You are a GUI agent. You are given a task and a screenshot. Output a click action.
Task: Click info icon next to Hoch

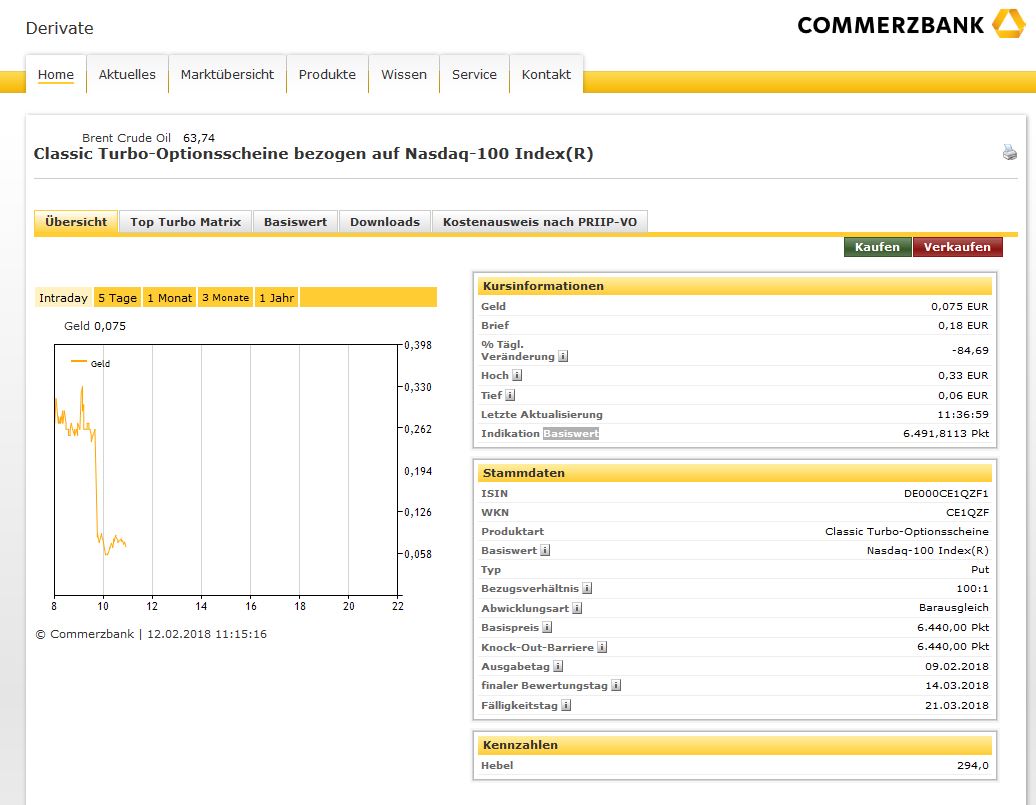point(517,376)
